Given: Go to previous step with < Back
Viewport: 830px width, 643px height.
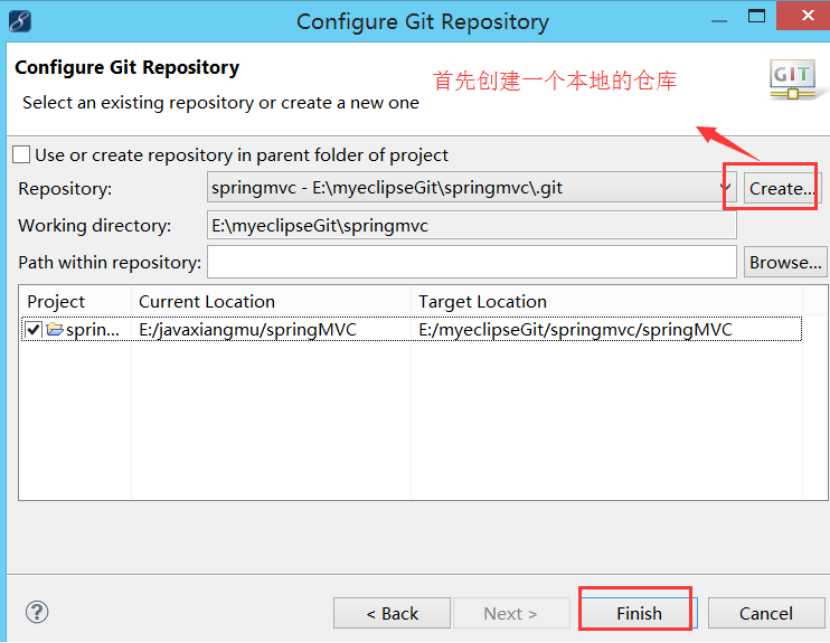Looking at the screenshot, I should 392,613.
